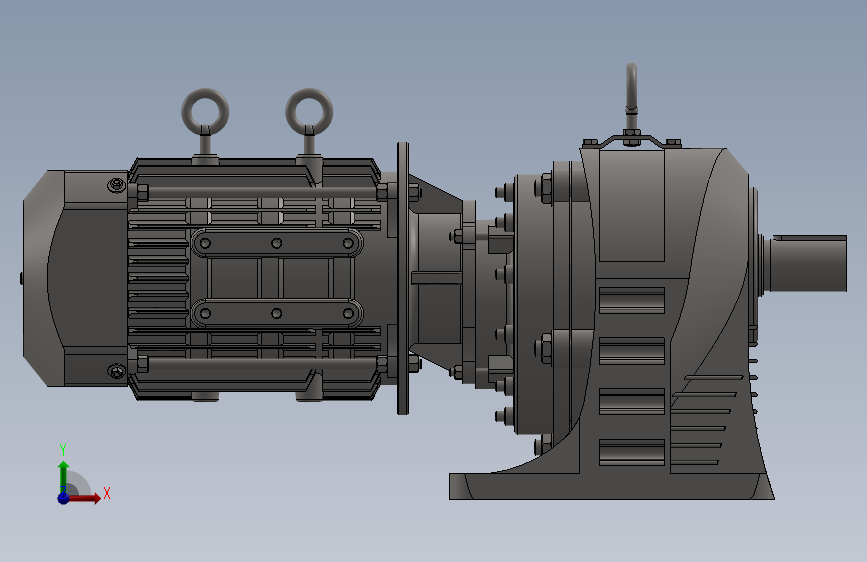The height and width of the screenshot is (562, 867).
Task: Select the bottom tie rod on the motor
Action: coord(262,363)
